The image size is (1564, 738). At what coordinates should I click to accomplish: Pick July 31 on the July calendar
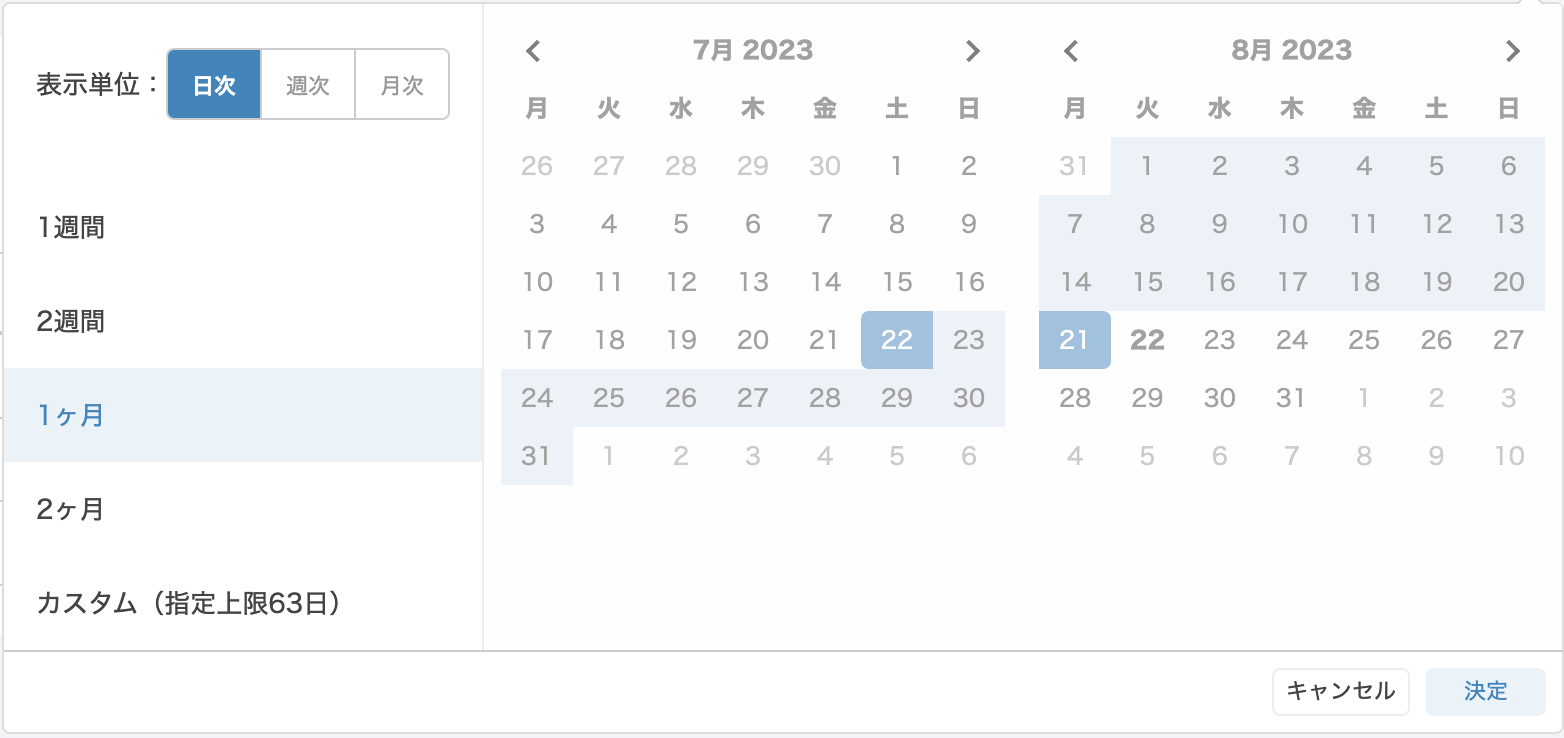point(537,455)
